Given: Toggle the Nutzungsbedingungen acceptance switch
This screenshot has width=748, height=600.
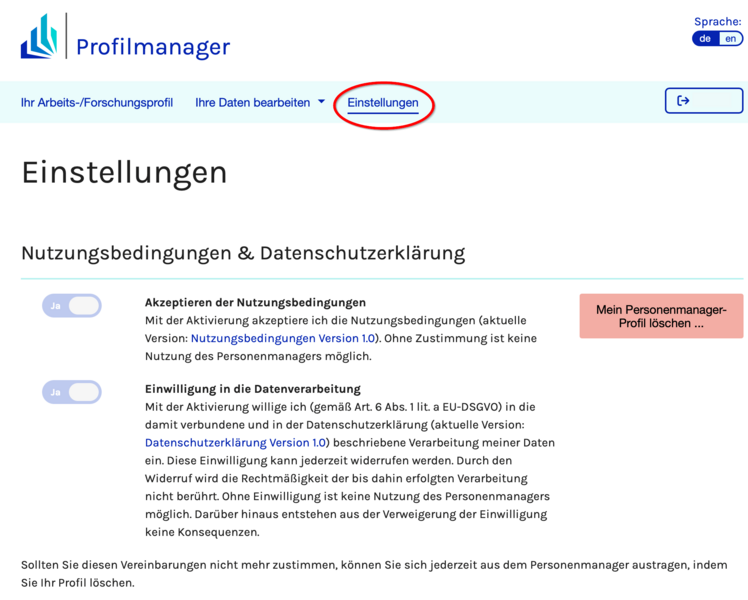Looking at the screenshot, I should [x=72, y=306].
